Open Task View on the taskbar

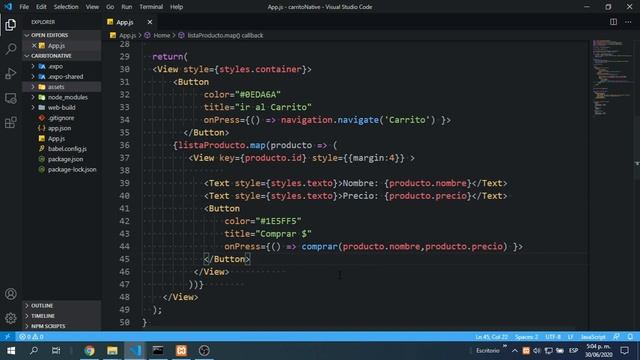tap(56, 351)
